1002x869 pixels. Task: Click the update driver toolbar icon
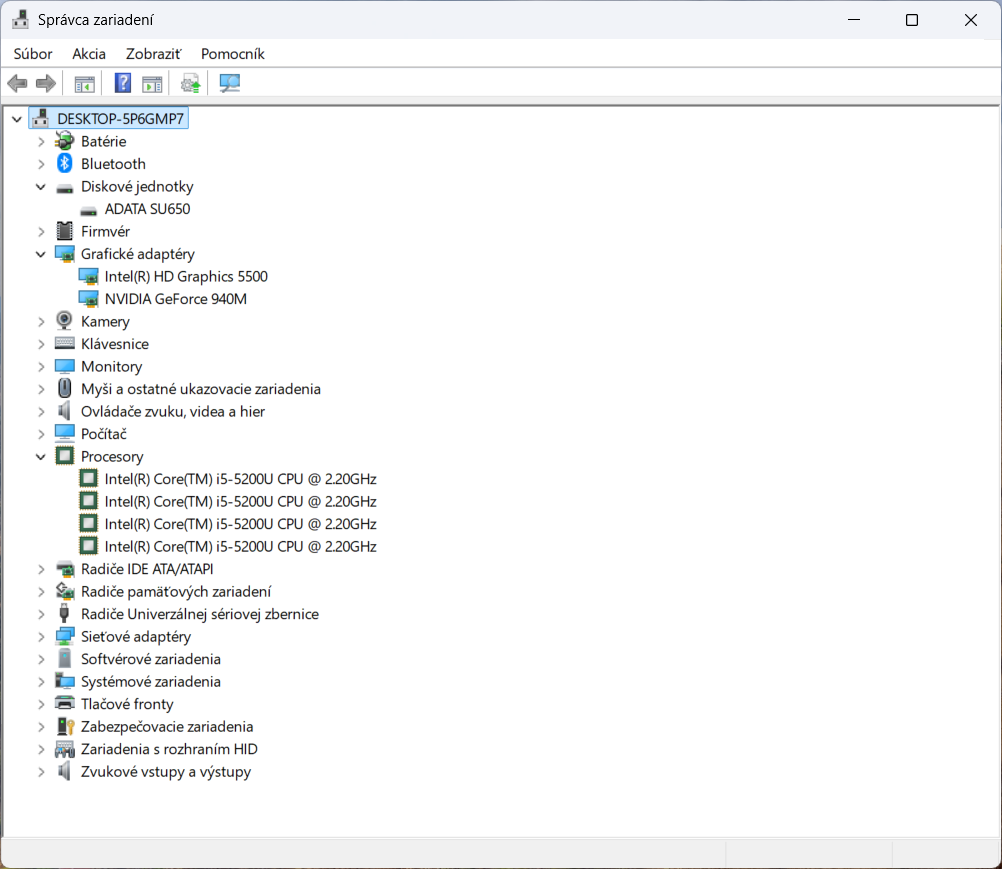190,83
